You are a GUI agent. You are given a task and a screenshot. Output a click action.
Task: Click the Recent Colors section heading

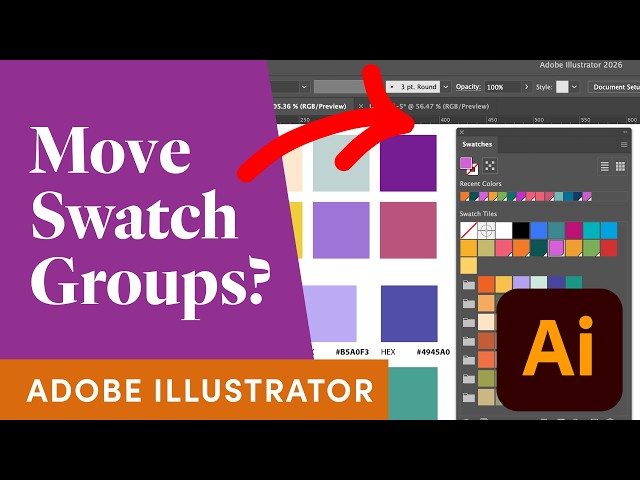pyautogui.click(x=480, y=184)
